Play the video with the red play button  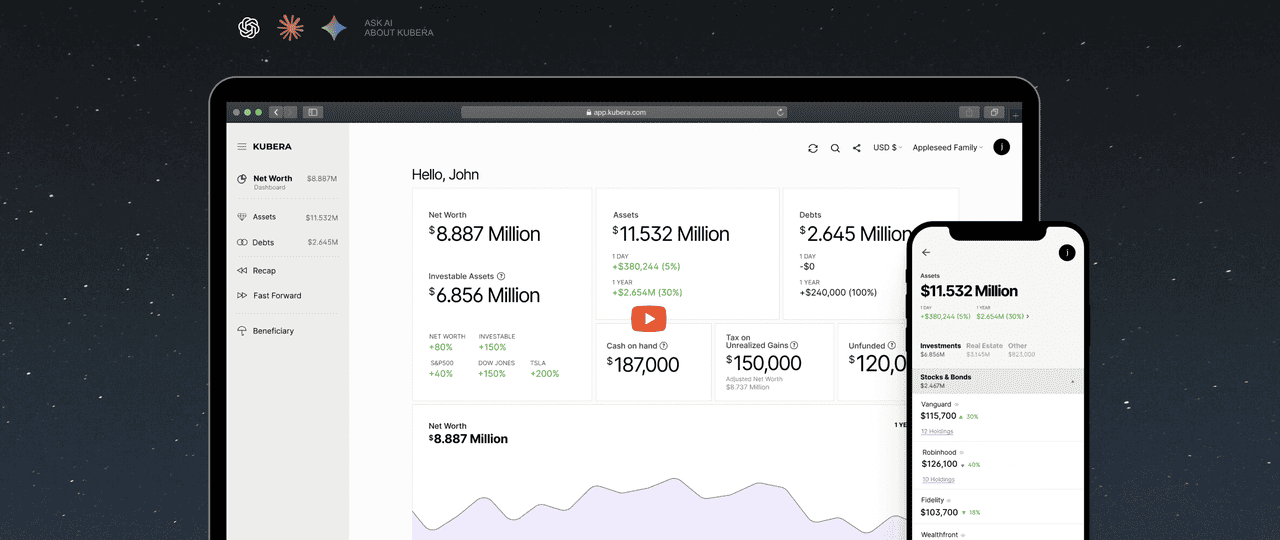point(648,319)
